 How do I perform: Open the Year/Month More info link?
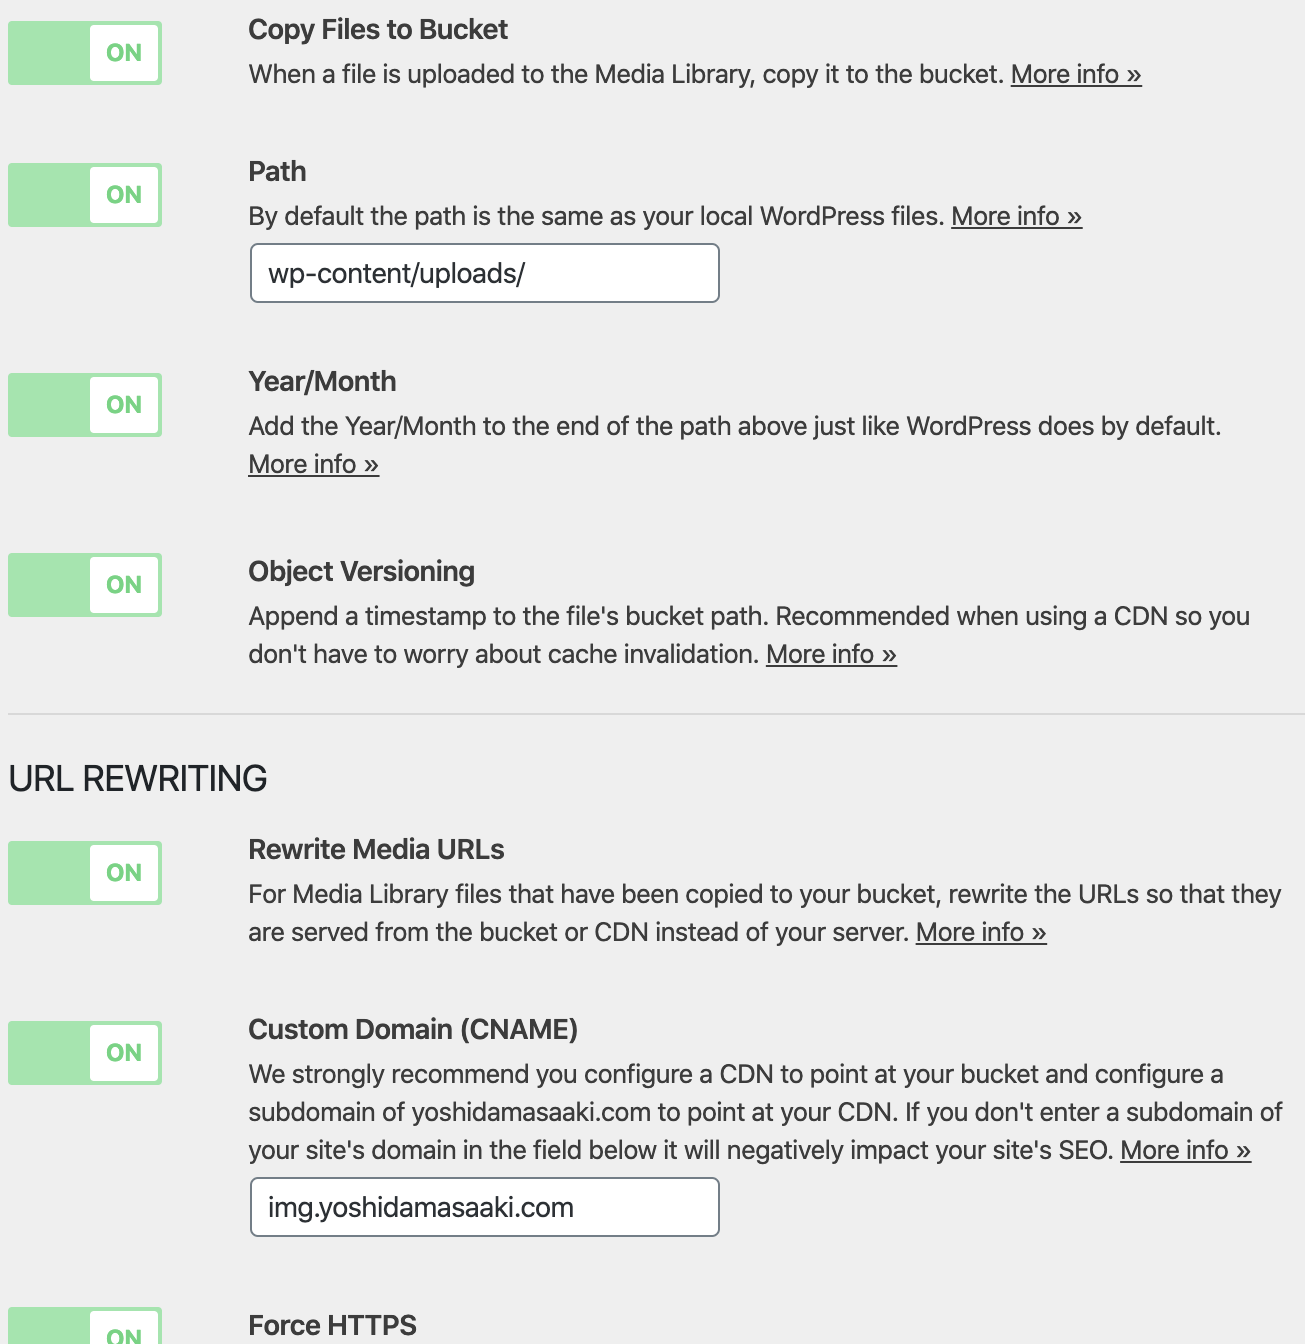313,465
